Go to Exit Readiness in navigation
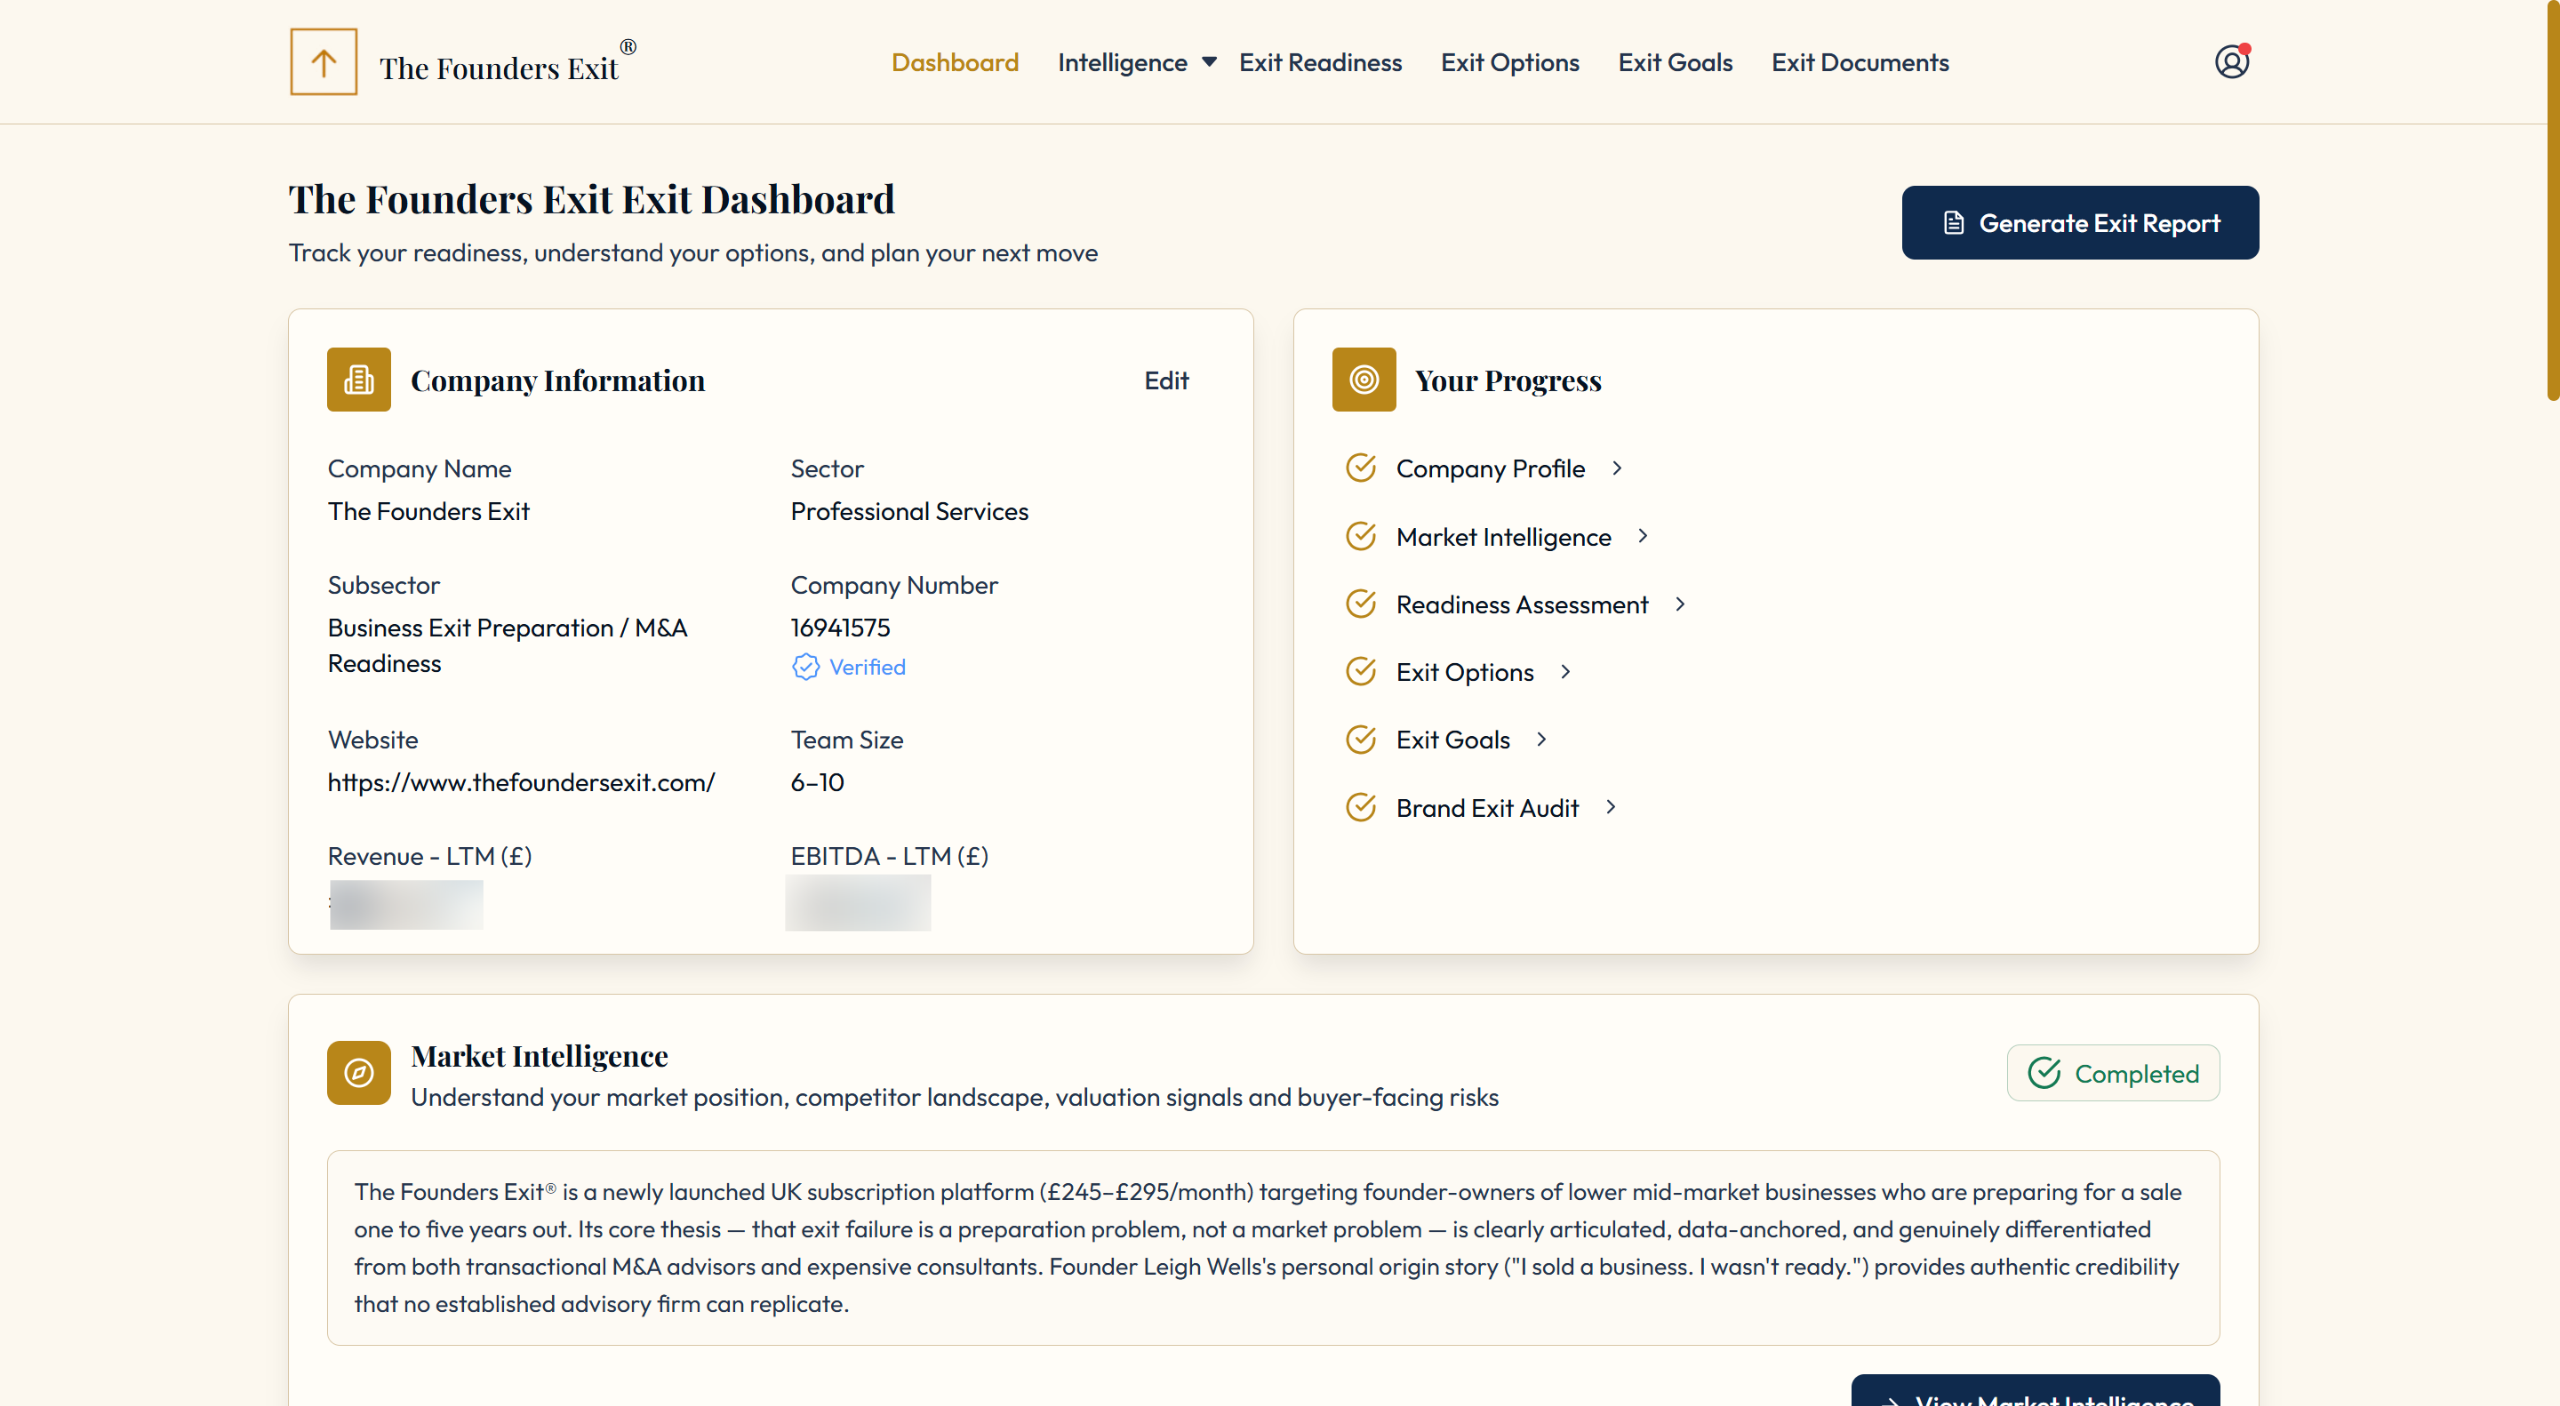The height and width of the screenshot is (1406, 2560). point(1320,62)
